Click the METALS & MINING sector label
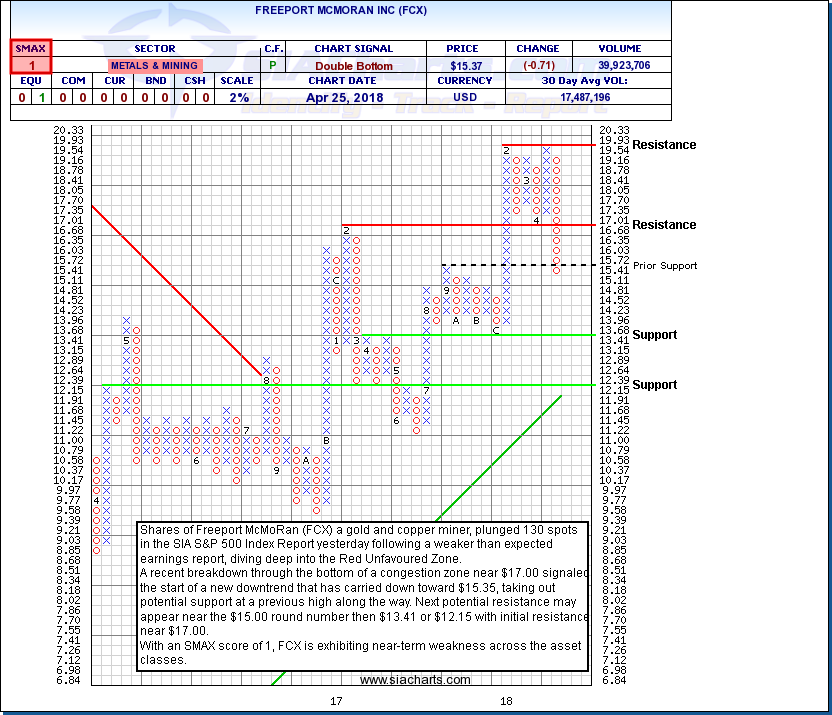 click(154, 65)
